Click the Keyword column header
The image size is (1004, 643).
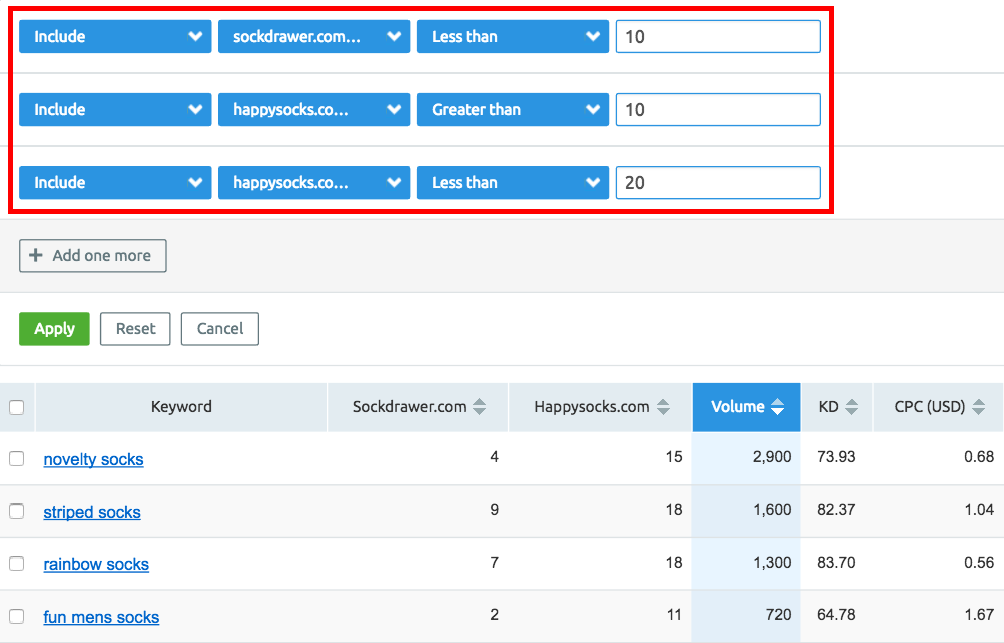point(181,407)
